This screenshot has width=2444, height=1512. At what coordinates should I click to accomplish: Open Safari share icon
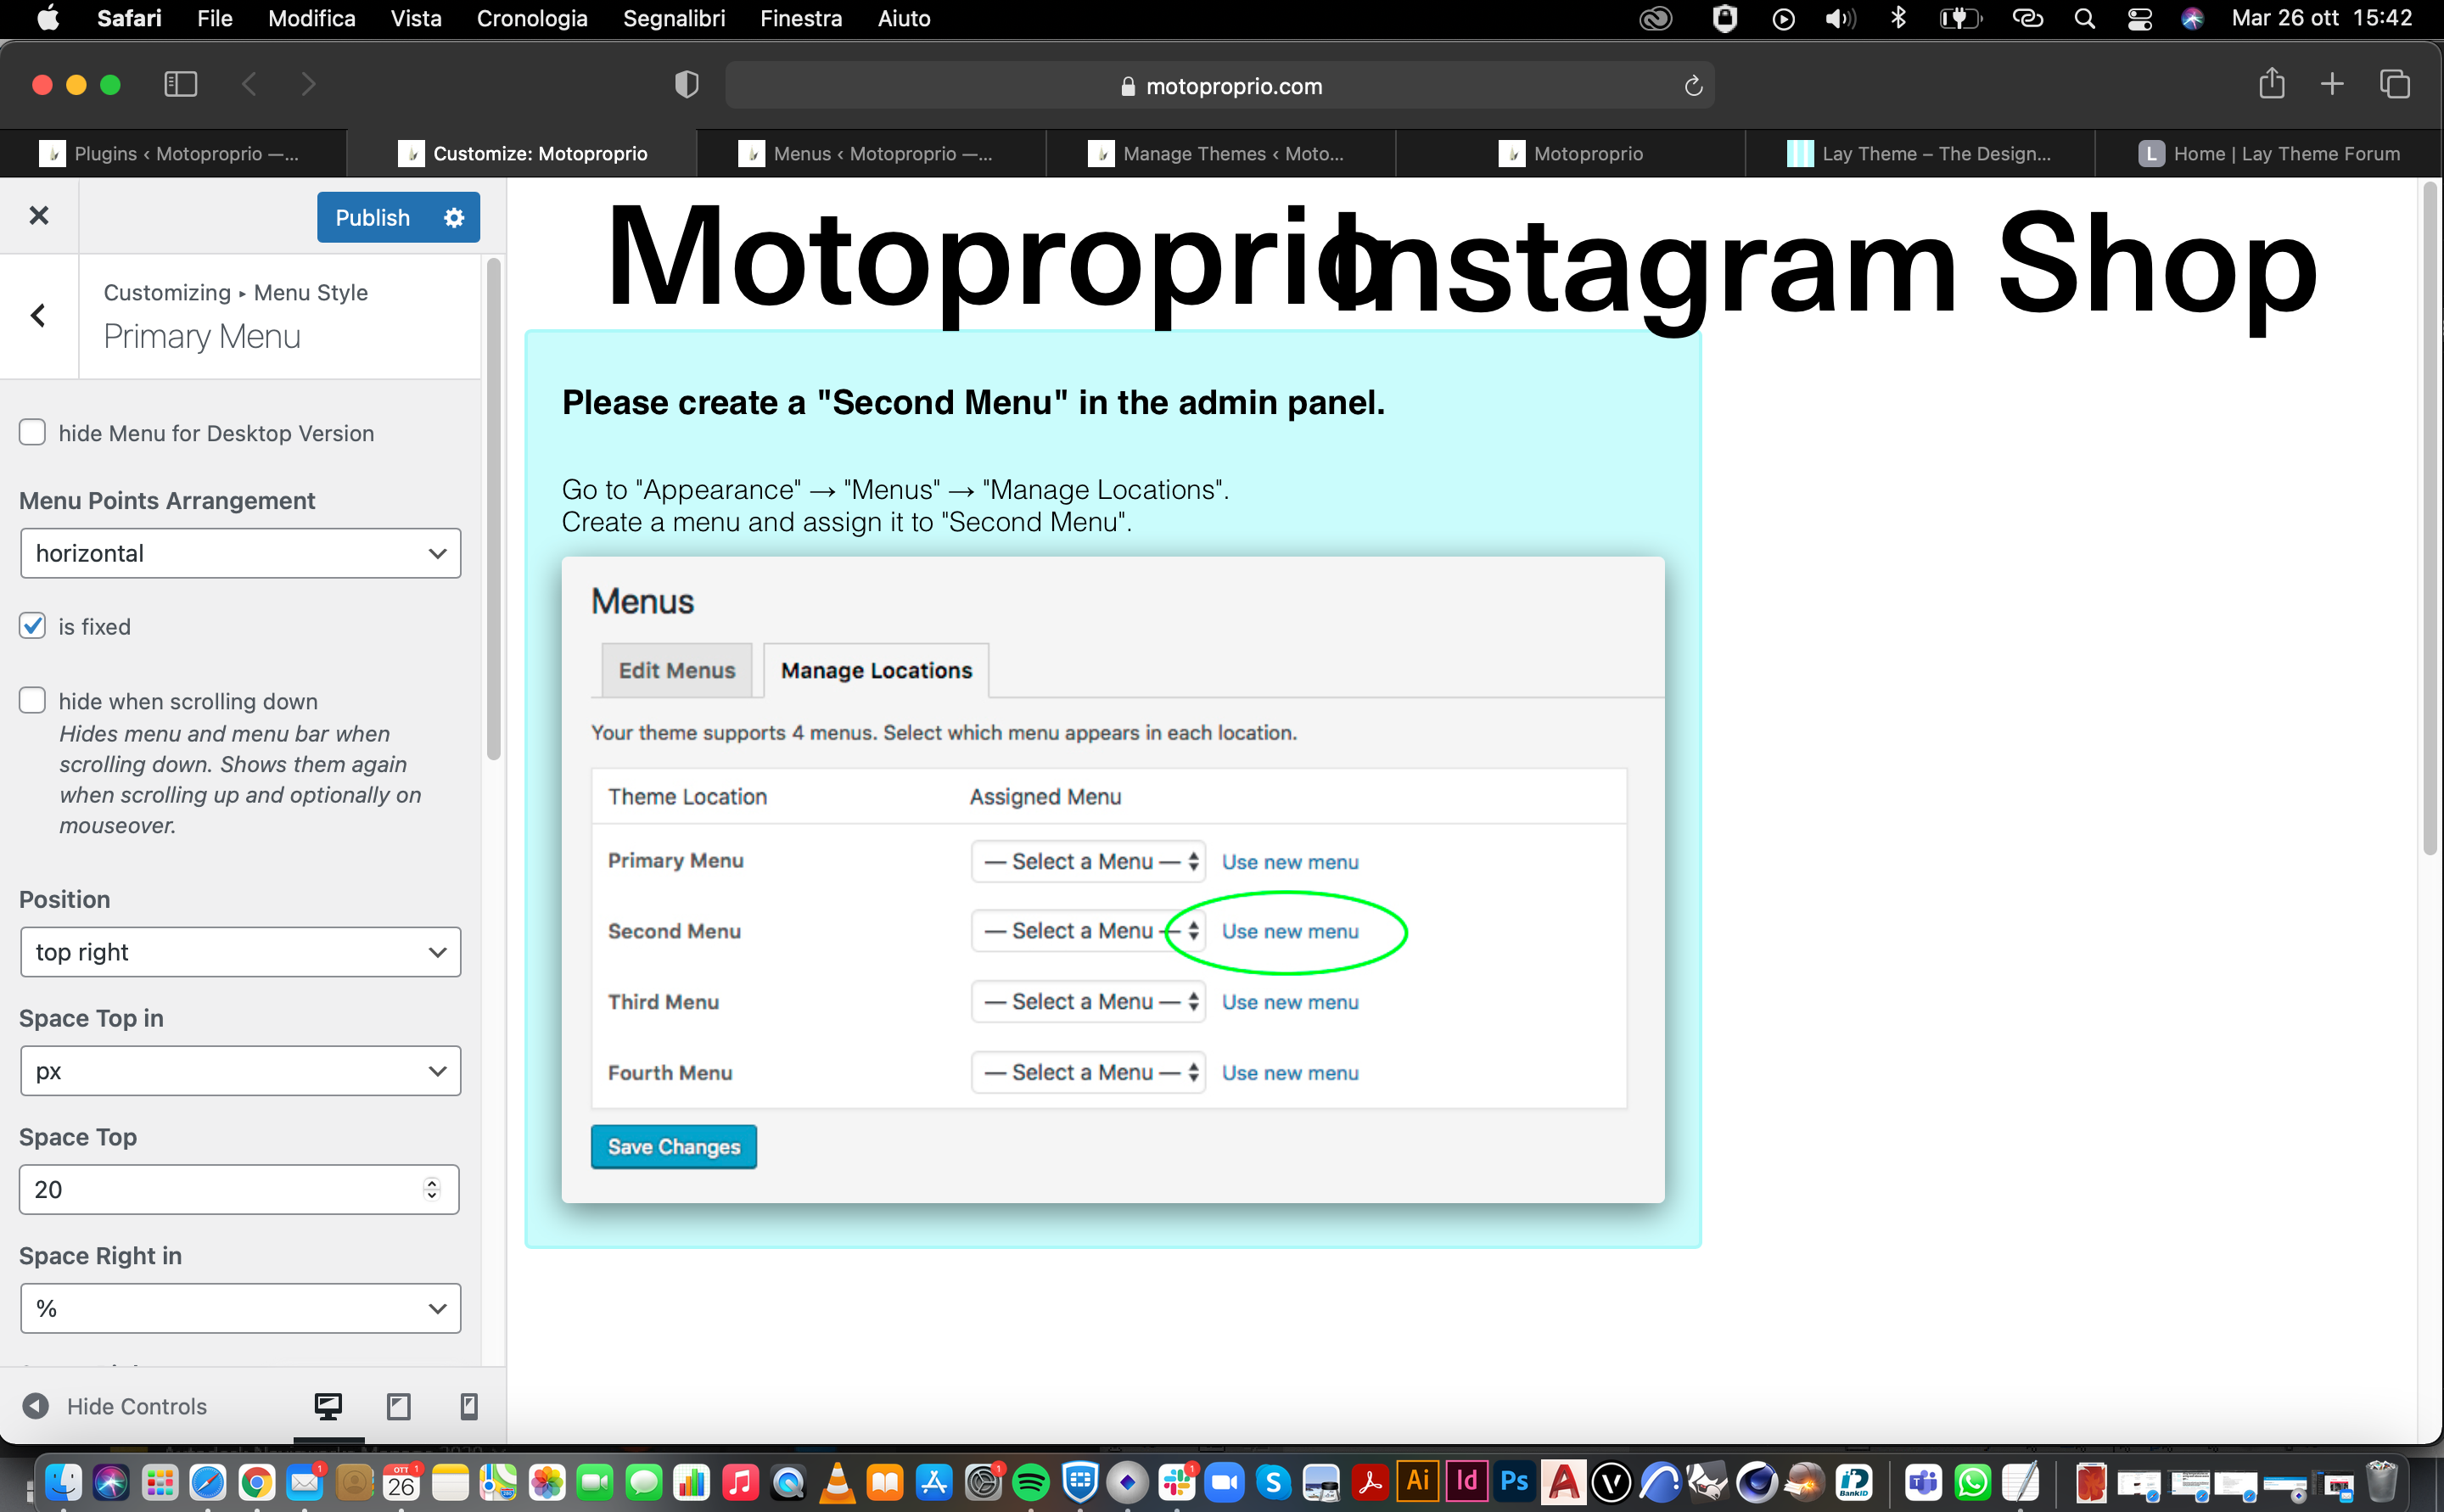tap(2271, 84)
